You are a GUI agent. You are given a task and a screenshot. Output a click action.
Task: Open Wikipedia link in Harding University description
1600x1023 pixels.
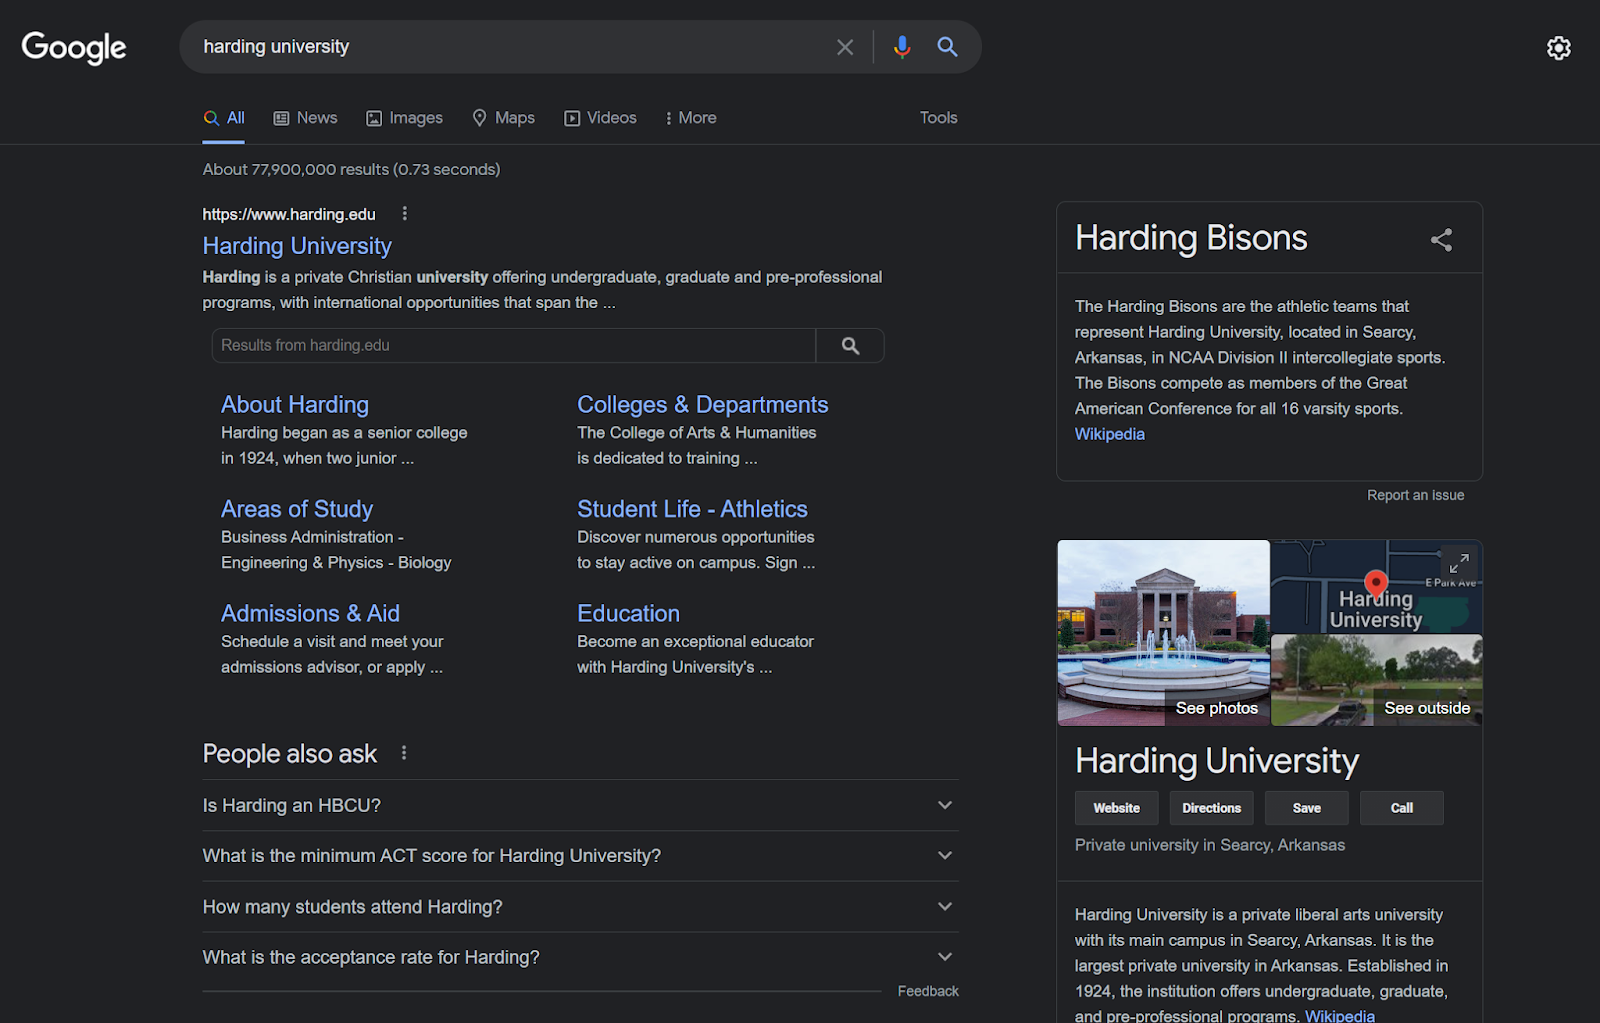click(1340, 1015)
